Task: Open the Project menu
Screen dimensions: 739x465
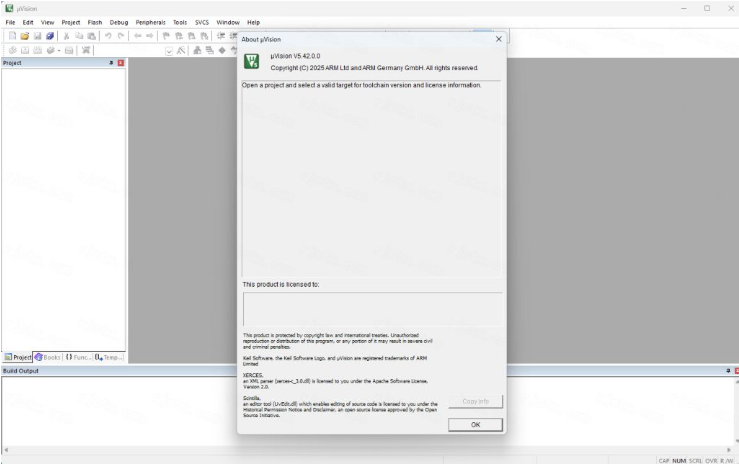Action: click(71, 22)
